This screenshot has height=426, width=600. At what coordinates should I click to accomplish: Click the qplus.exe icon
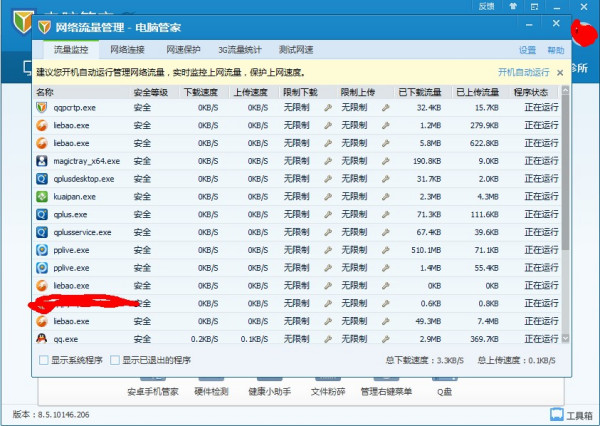42,214
